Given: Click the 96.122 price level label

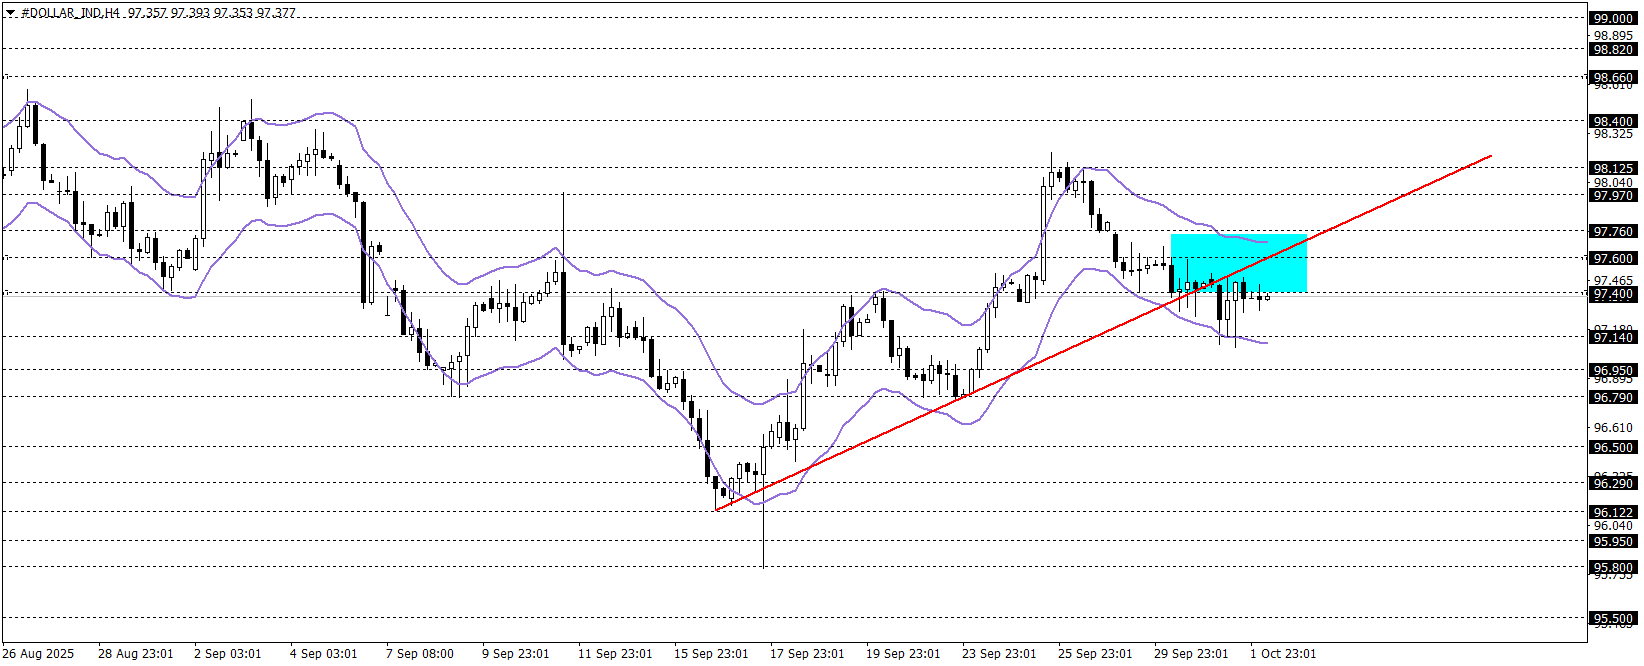Looking at the screenshot, I should (x=1612, y=512).
